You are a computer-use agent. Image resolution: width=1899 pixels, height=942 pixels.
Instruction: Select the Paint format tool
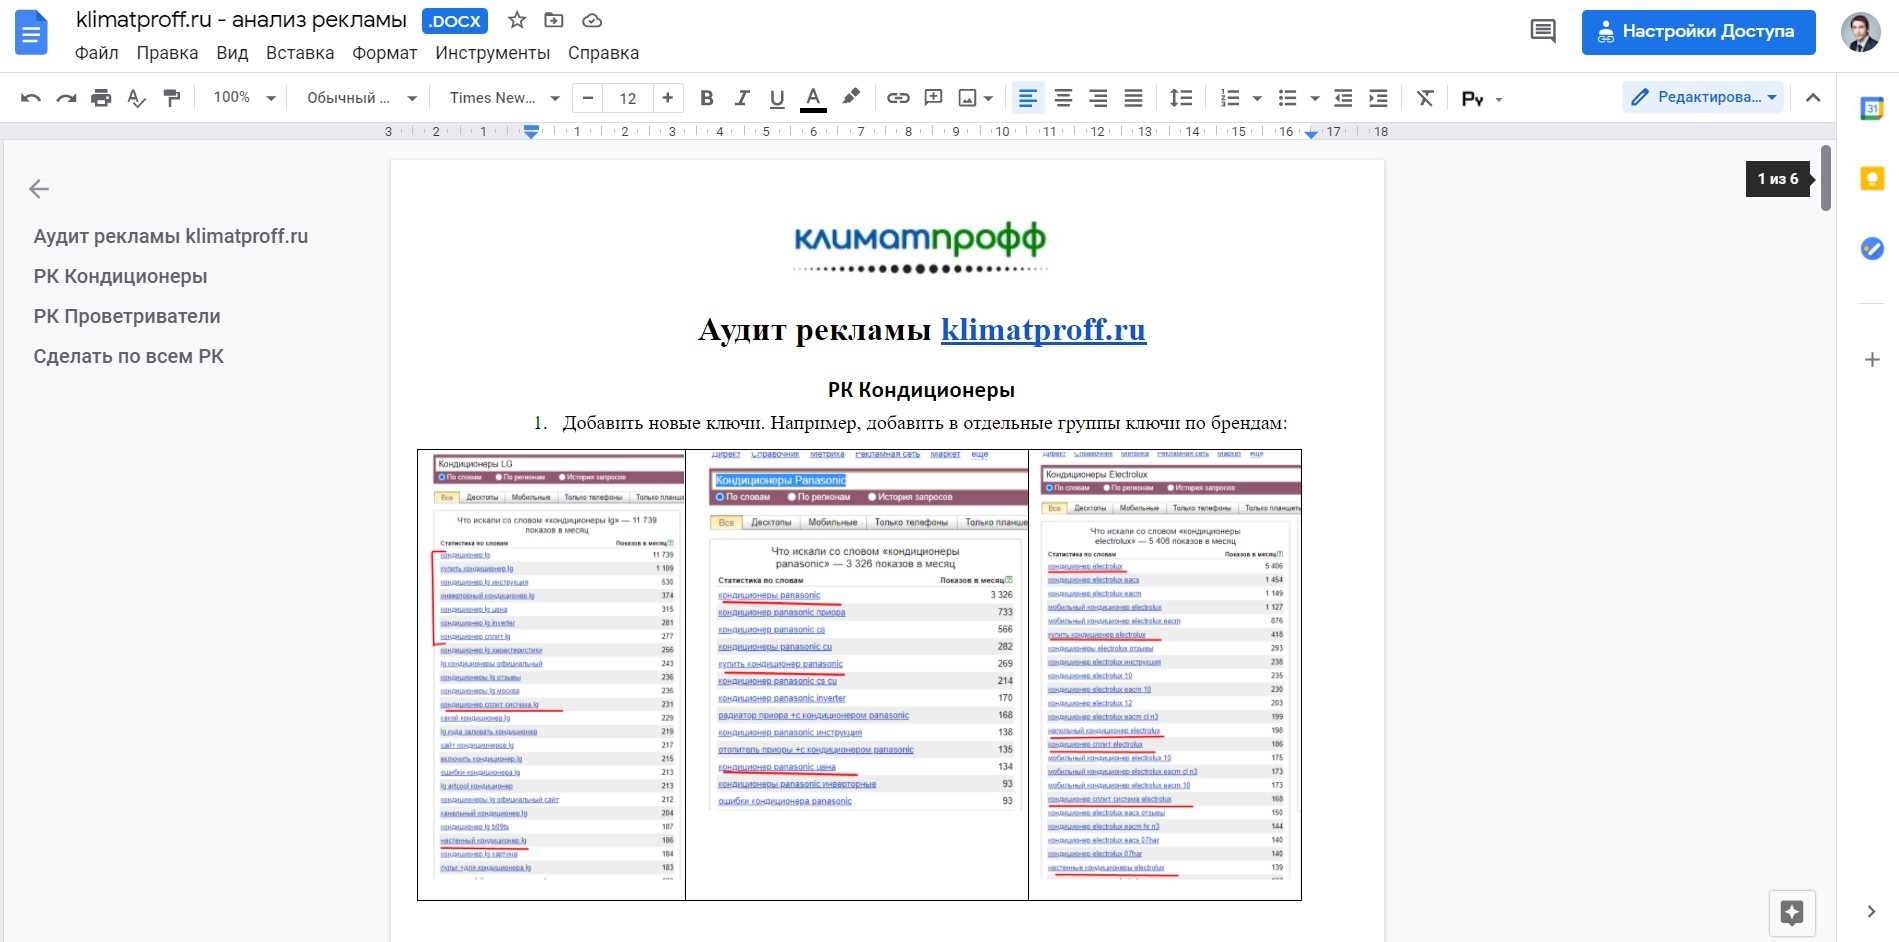(x=172, y=97)
